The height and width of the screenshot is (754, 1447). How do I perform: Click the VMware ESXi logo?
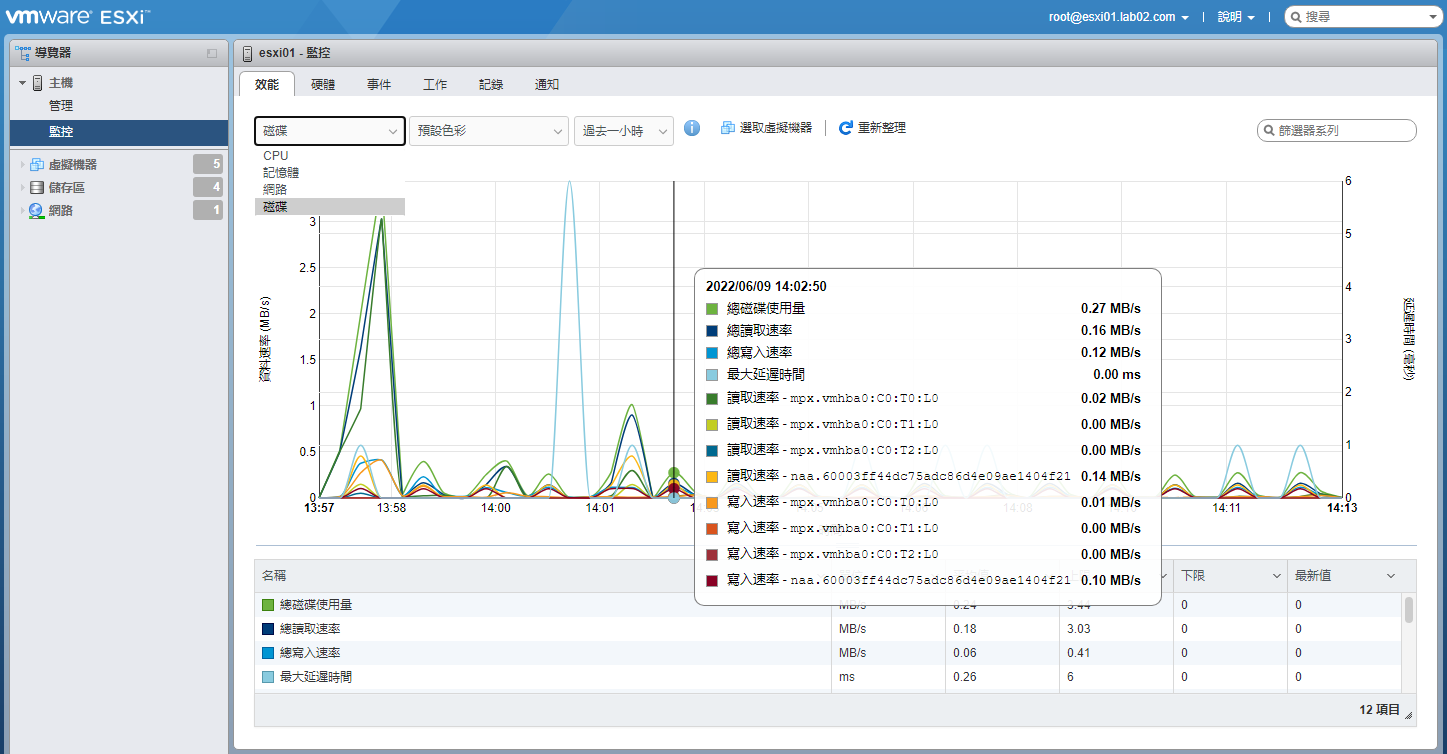click(78, 16)
